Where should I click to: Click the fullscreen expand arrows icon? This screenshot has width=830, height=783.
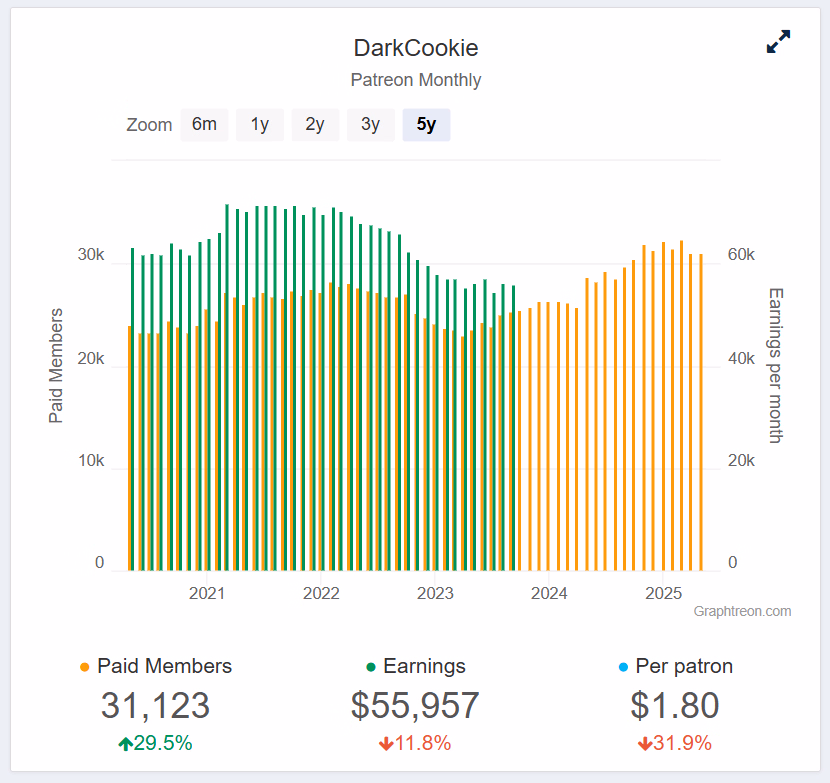click(x=778, y=42)
